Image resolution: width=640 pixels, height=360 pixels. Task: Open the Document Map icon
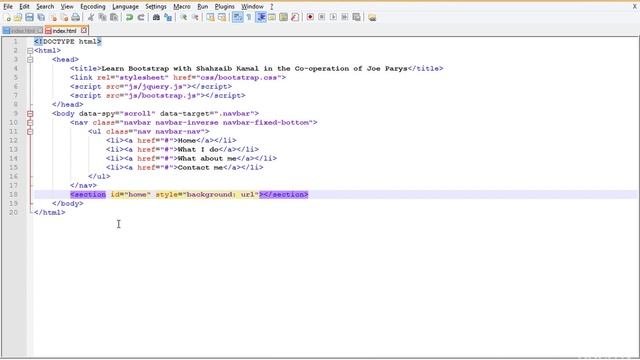click(x=283, y=17)
